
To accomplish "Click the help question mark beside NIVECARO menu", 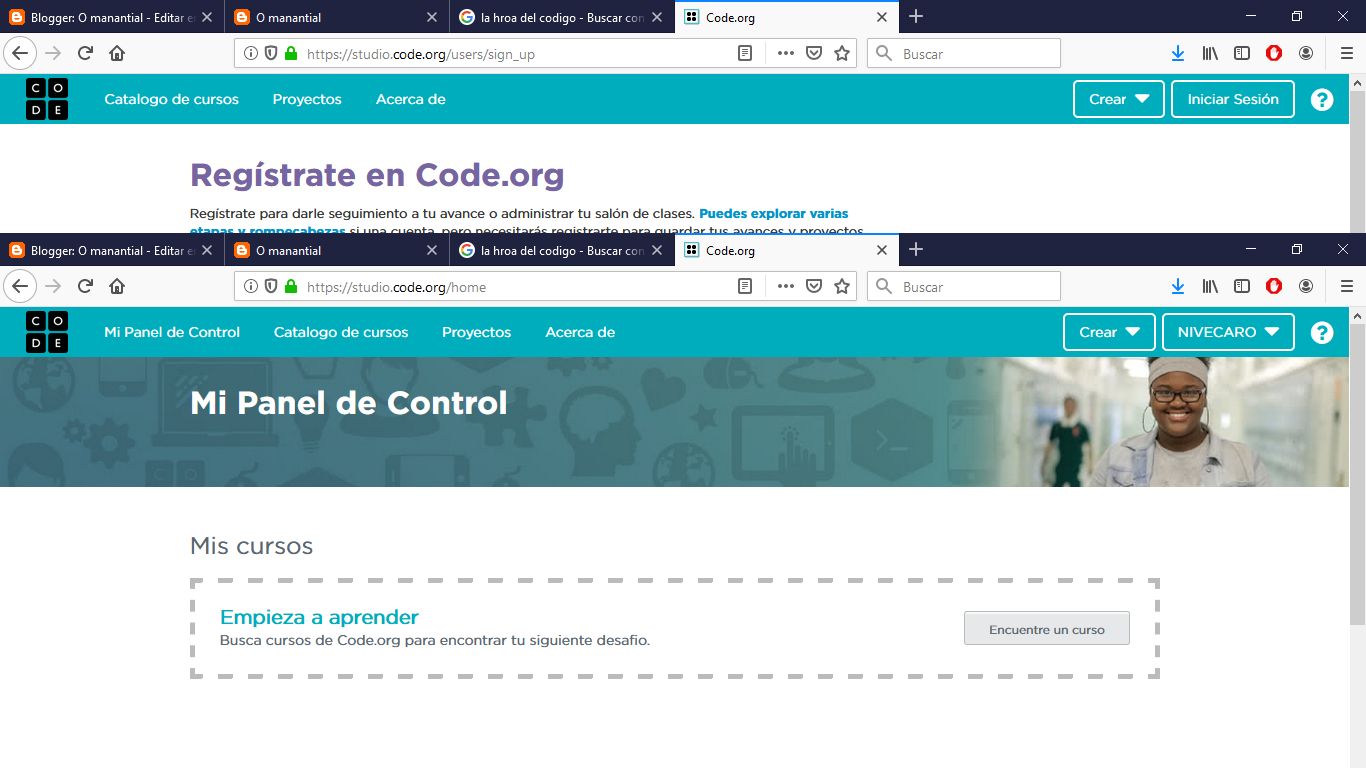I will click(x=1321, y=333).
